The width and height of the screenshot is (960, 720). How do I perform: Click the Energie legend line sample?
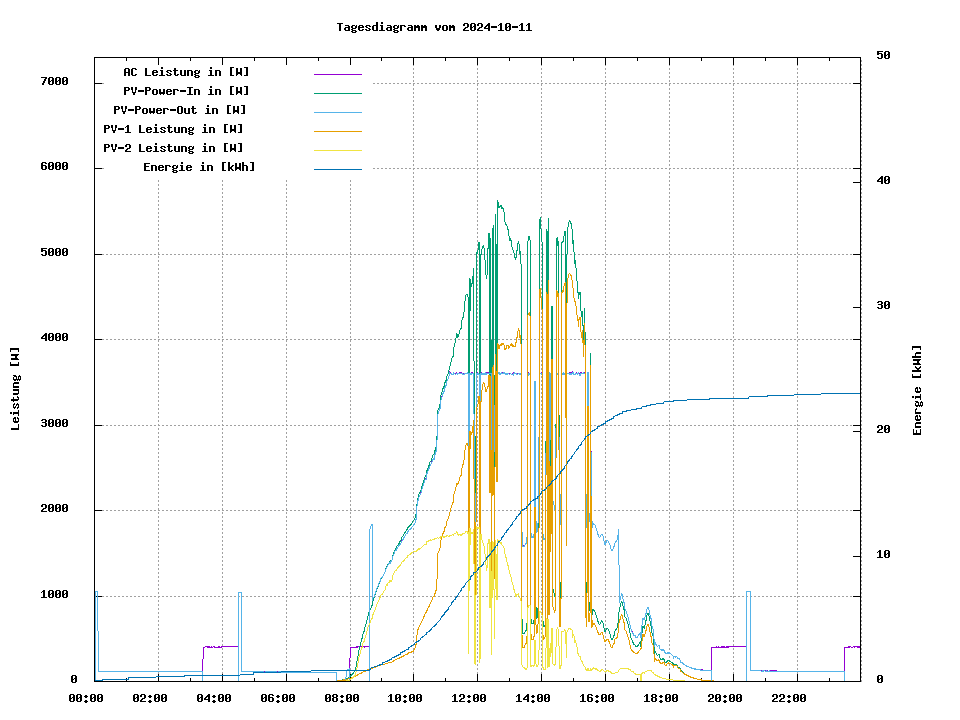(337, 168)
